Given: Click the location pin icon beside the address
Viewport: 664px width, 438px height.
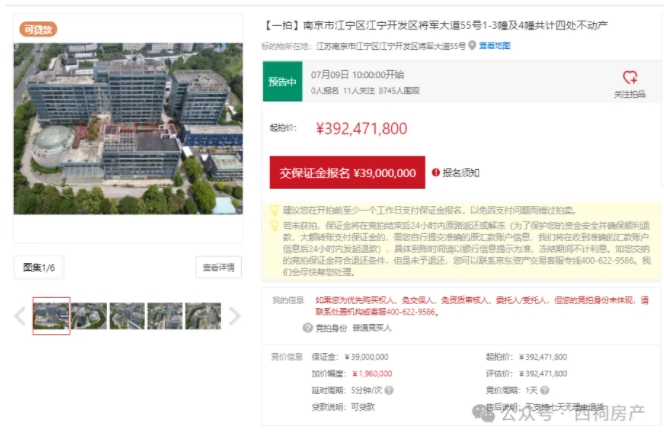Looking at the screenshot, I should point(472,46).
